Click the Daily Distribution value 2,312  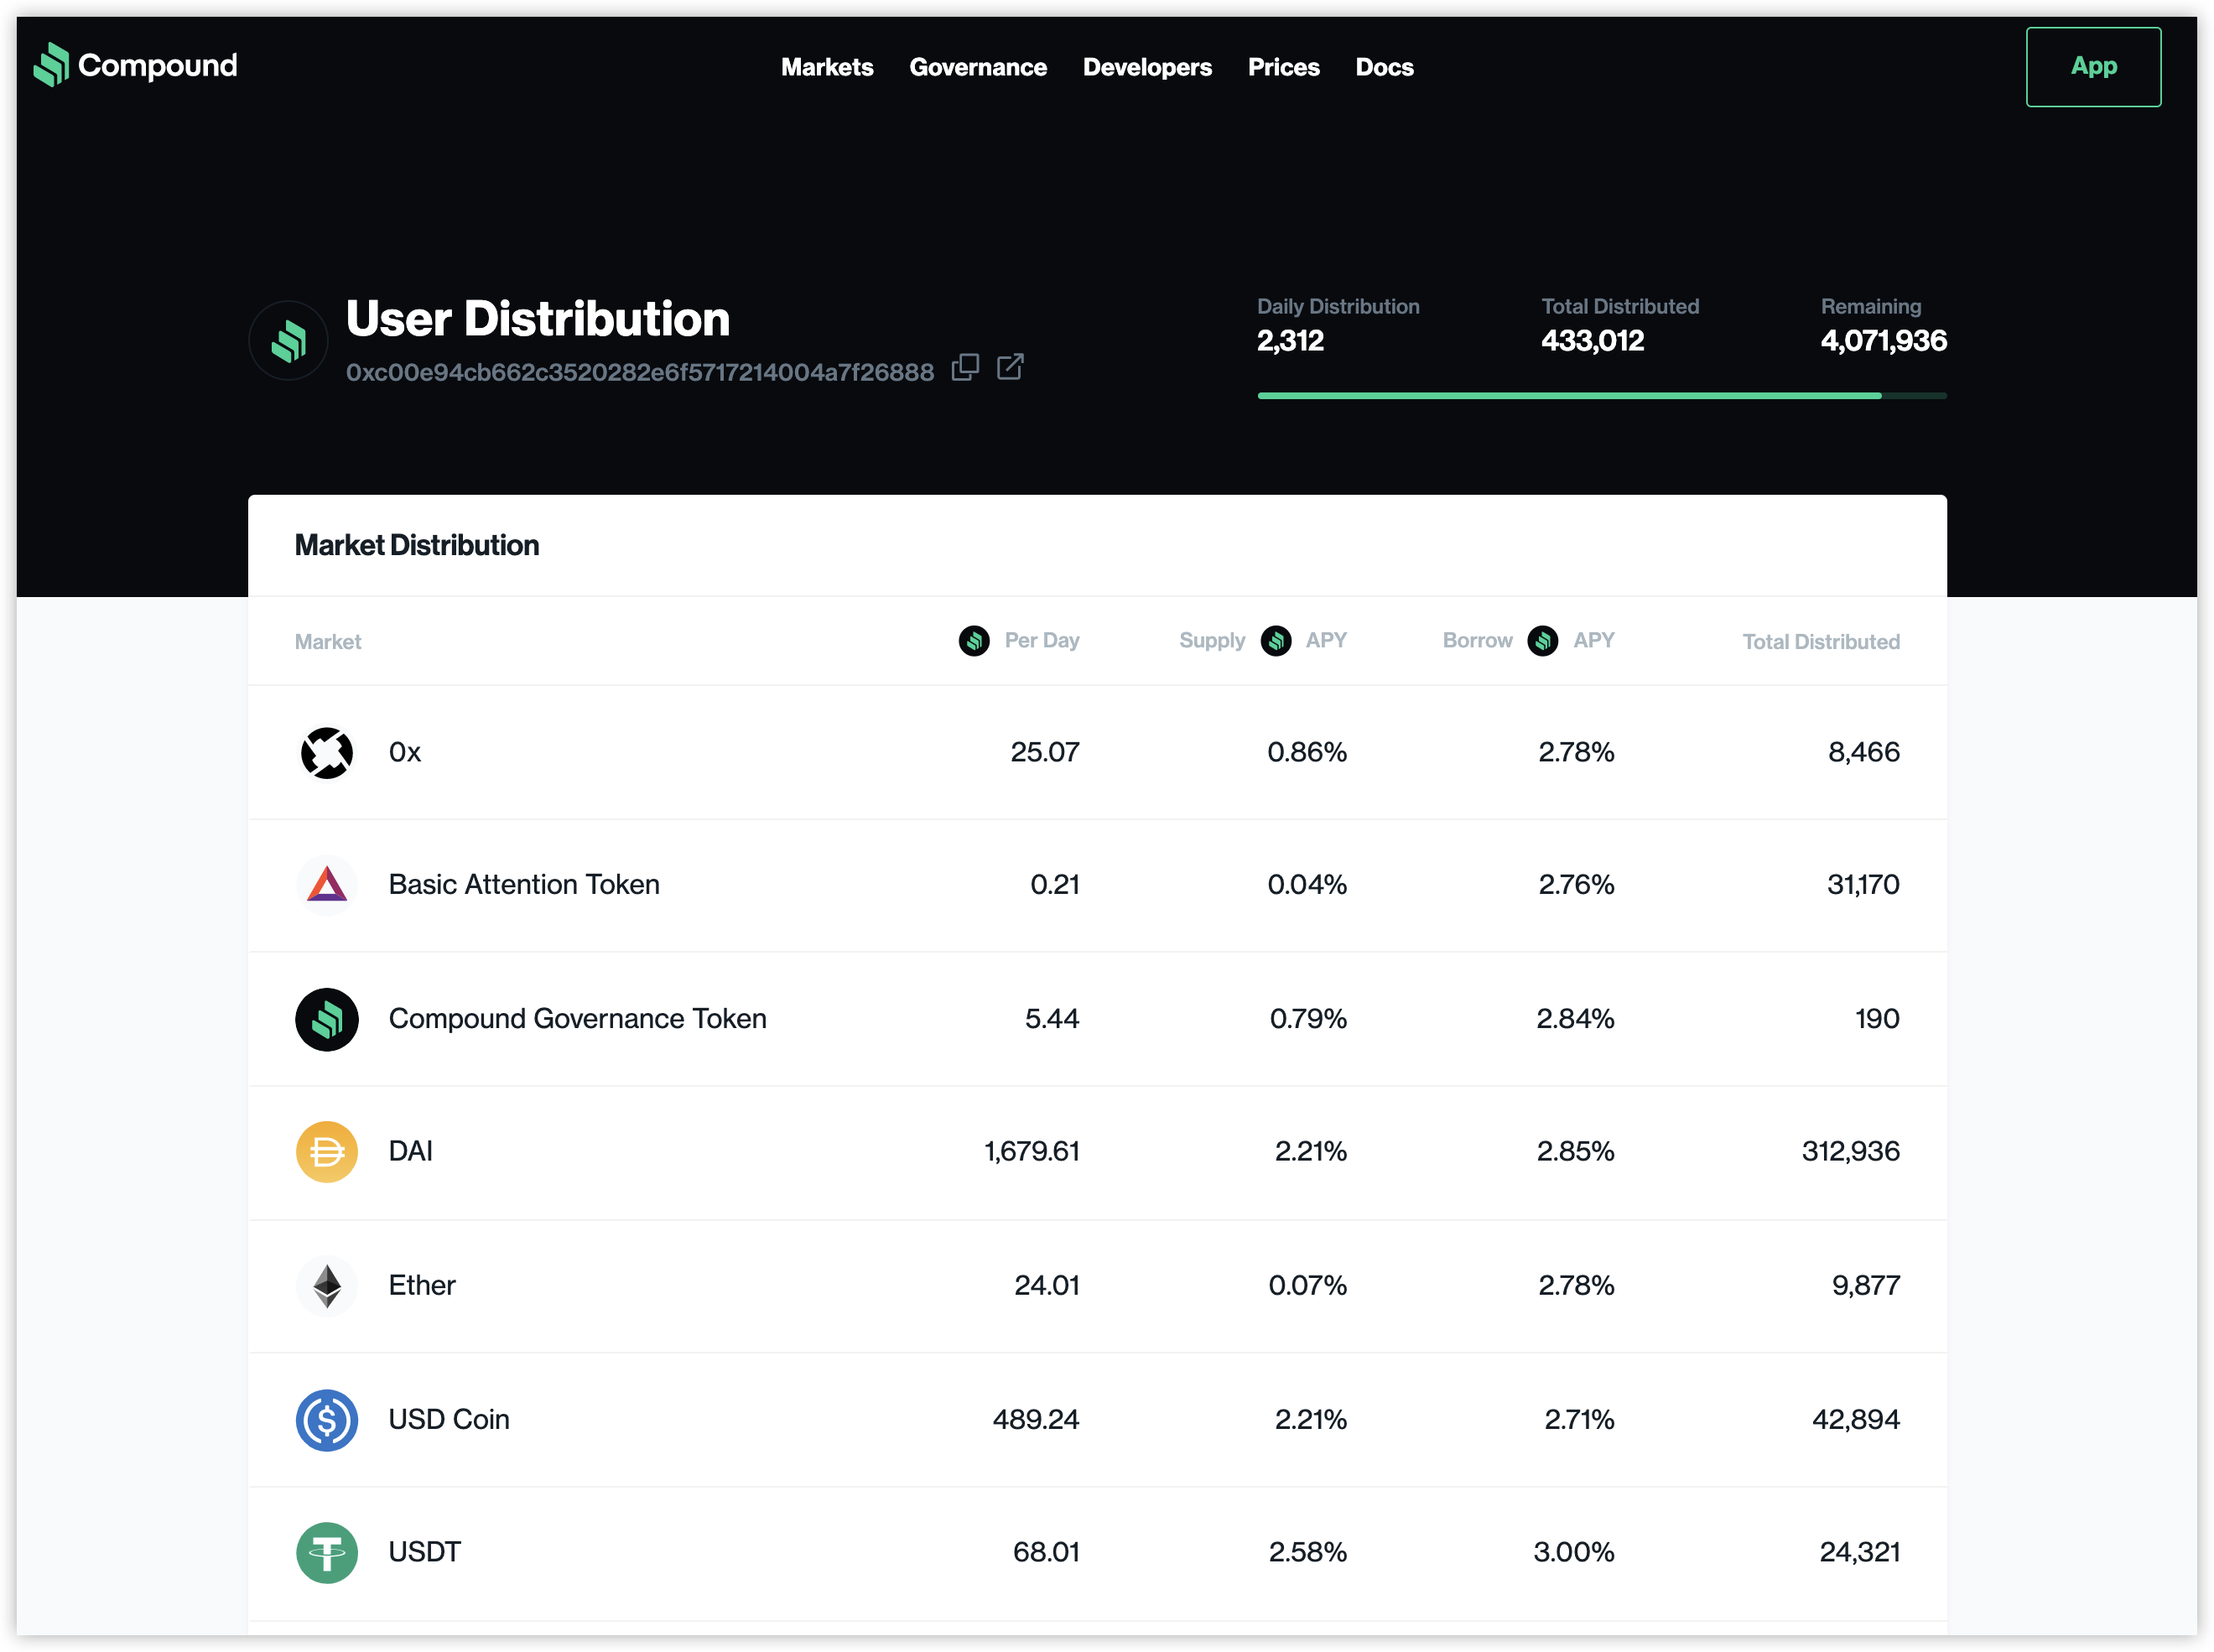coord(1290,341)
